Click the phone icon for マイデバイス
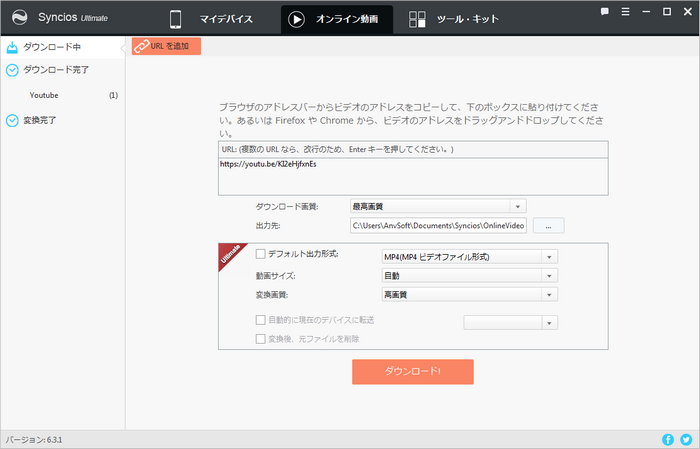700x449 pixels. 175,19
